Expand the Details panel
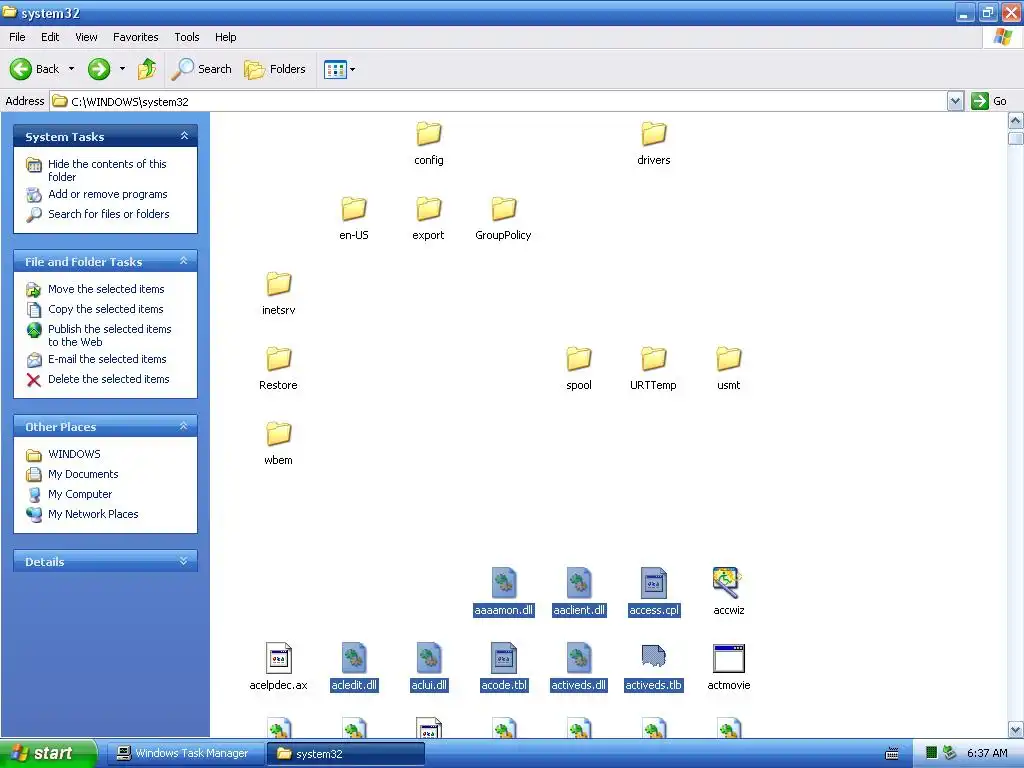Image resolution: width=1024 pixels, height=768 pixels. [184, 561]
